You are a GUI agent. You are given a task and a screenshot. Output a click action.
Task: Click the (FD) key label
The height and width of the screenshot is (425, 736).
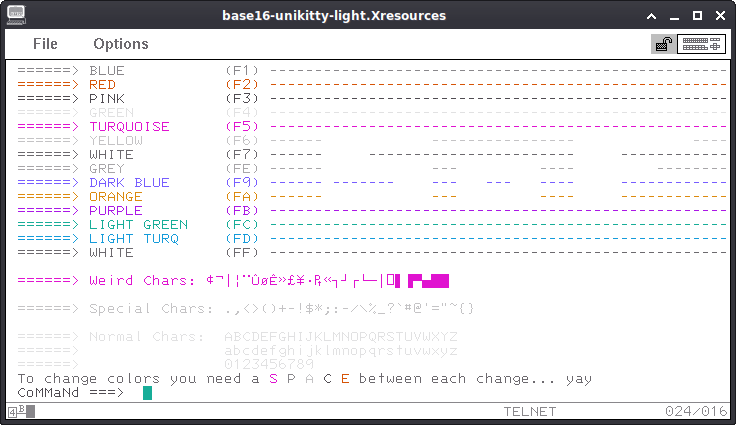pyautogui.click(x=242, y=239)
